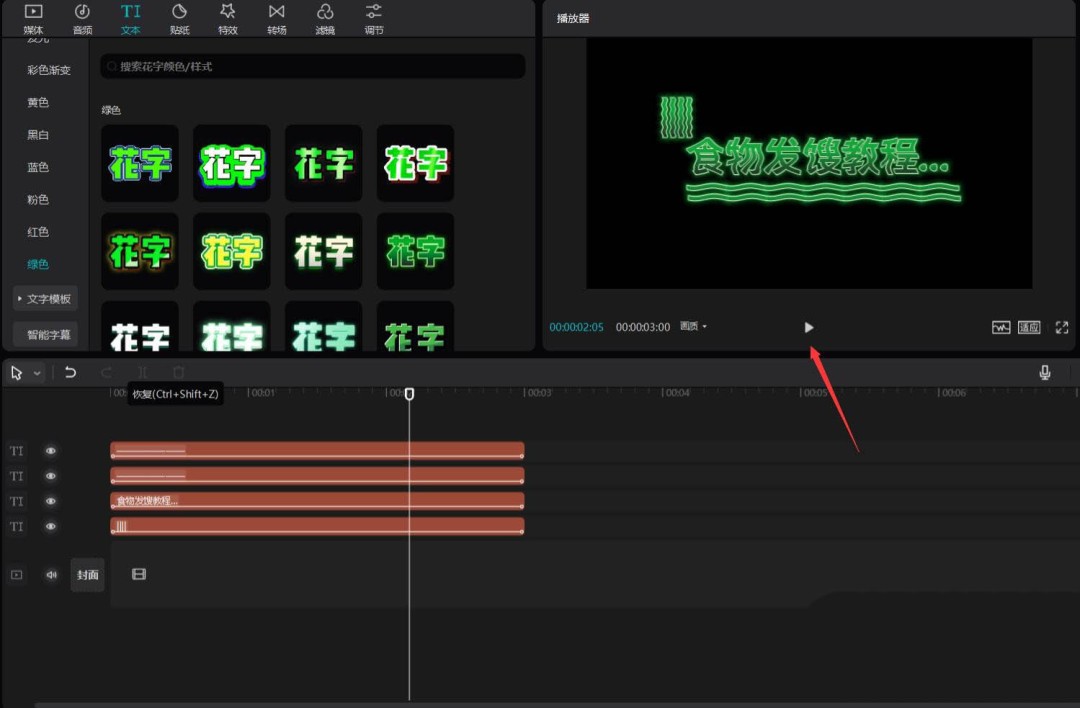The height and width of the screenshot is (708, 1080).
Task: Open 智能字幕 smart captions
Action: click(x=46, y=334)
